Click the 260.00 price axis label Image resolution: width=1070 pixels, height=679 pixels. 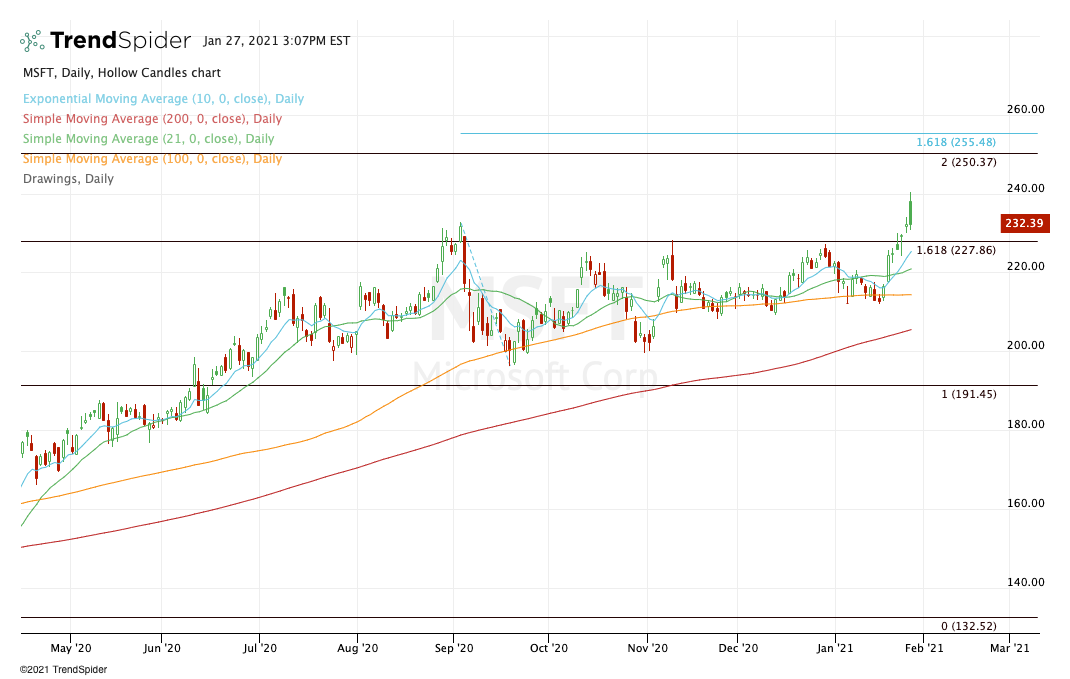click(1026, 109)
